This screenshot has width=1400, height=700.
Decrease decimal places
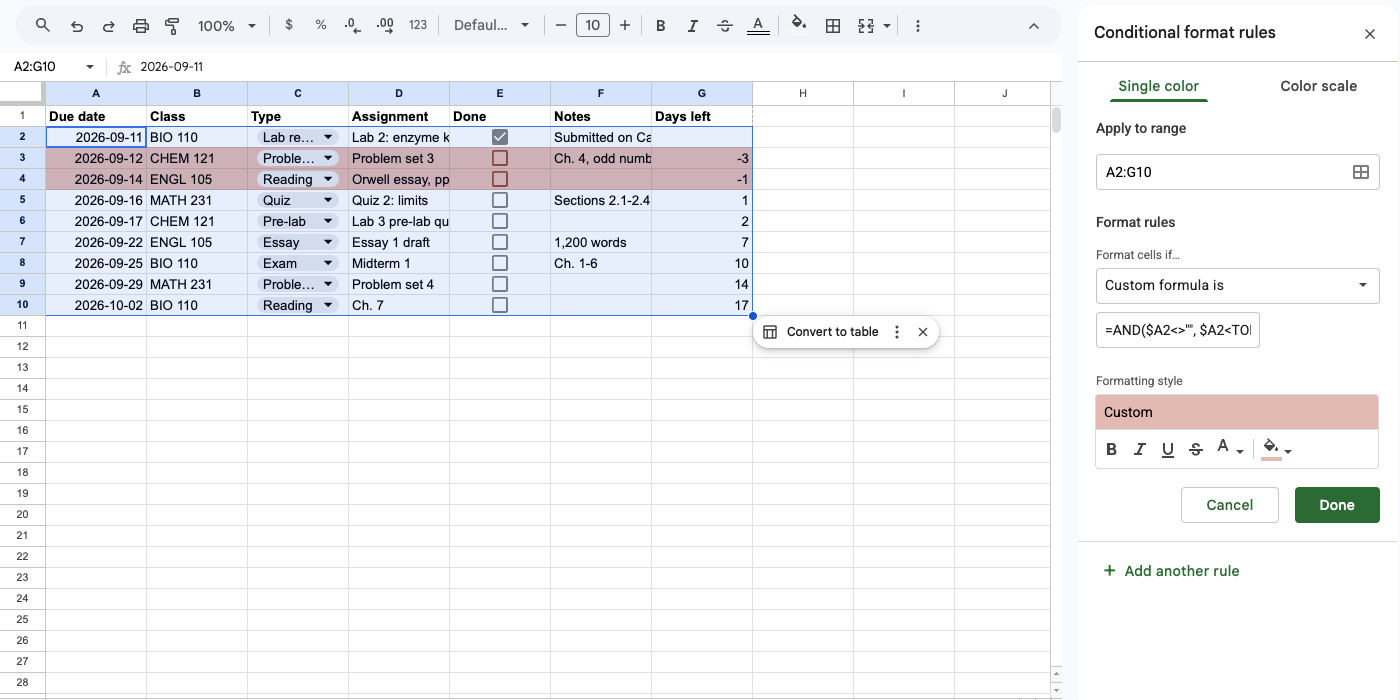[x=352, y=25]
